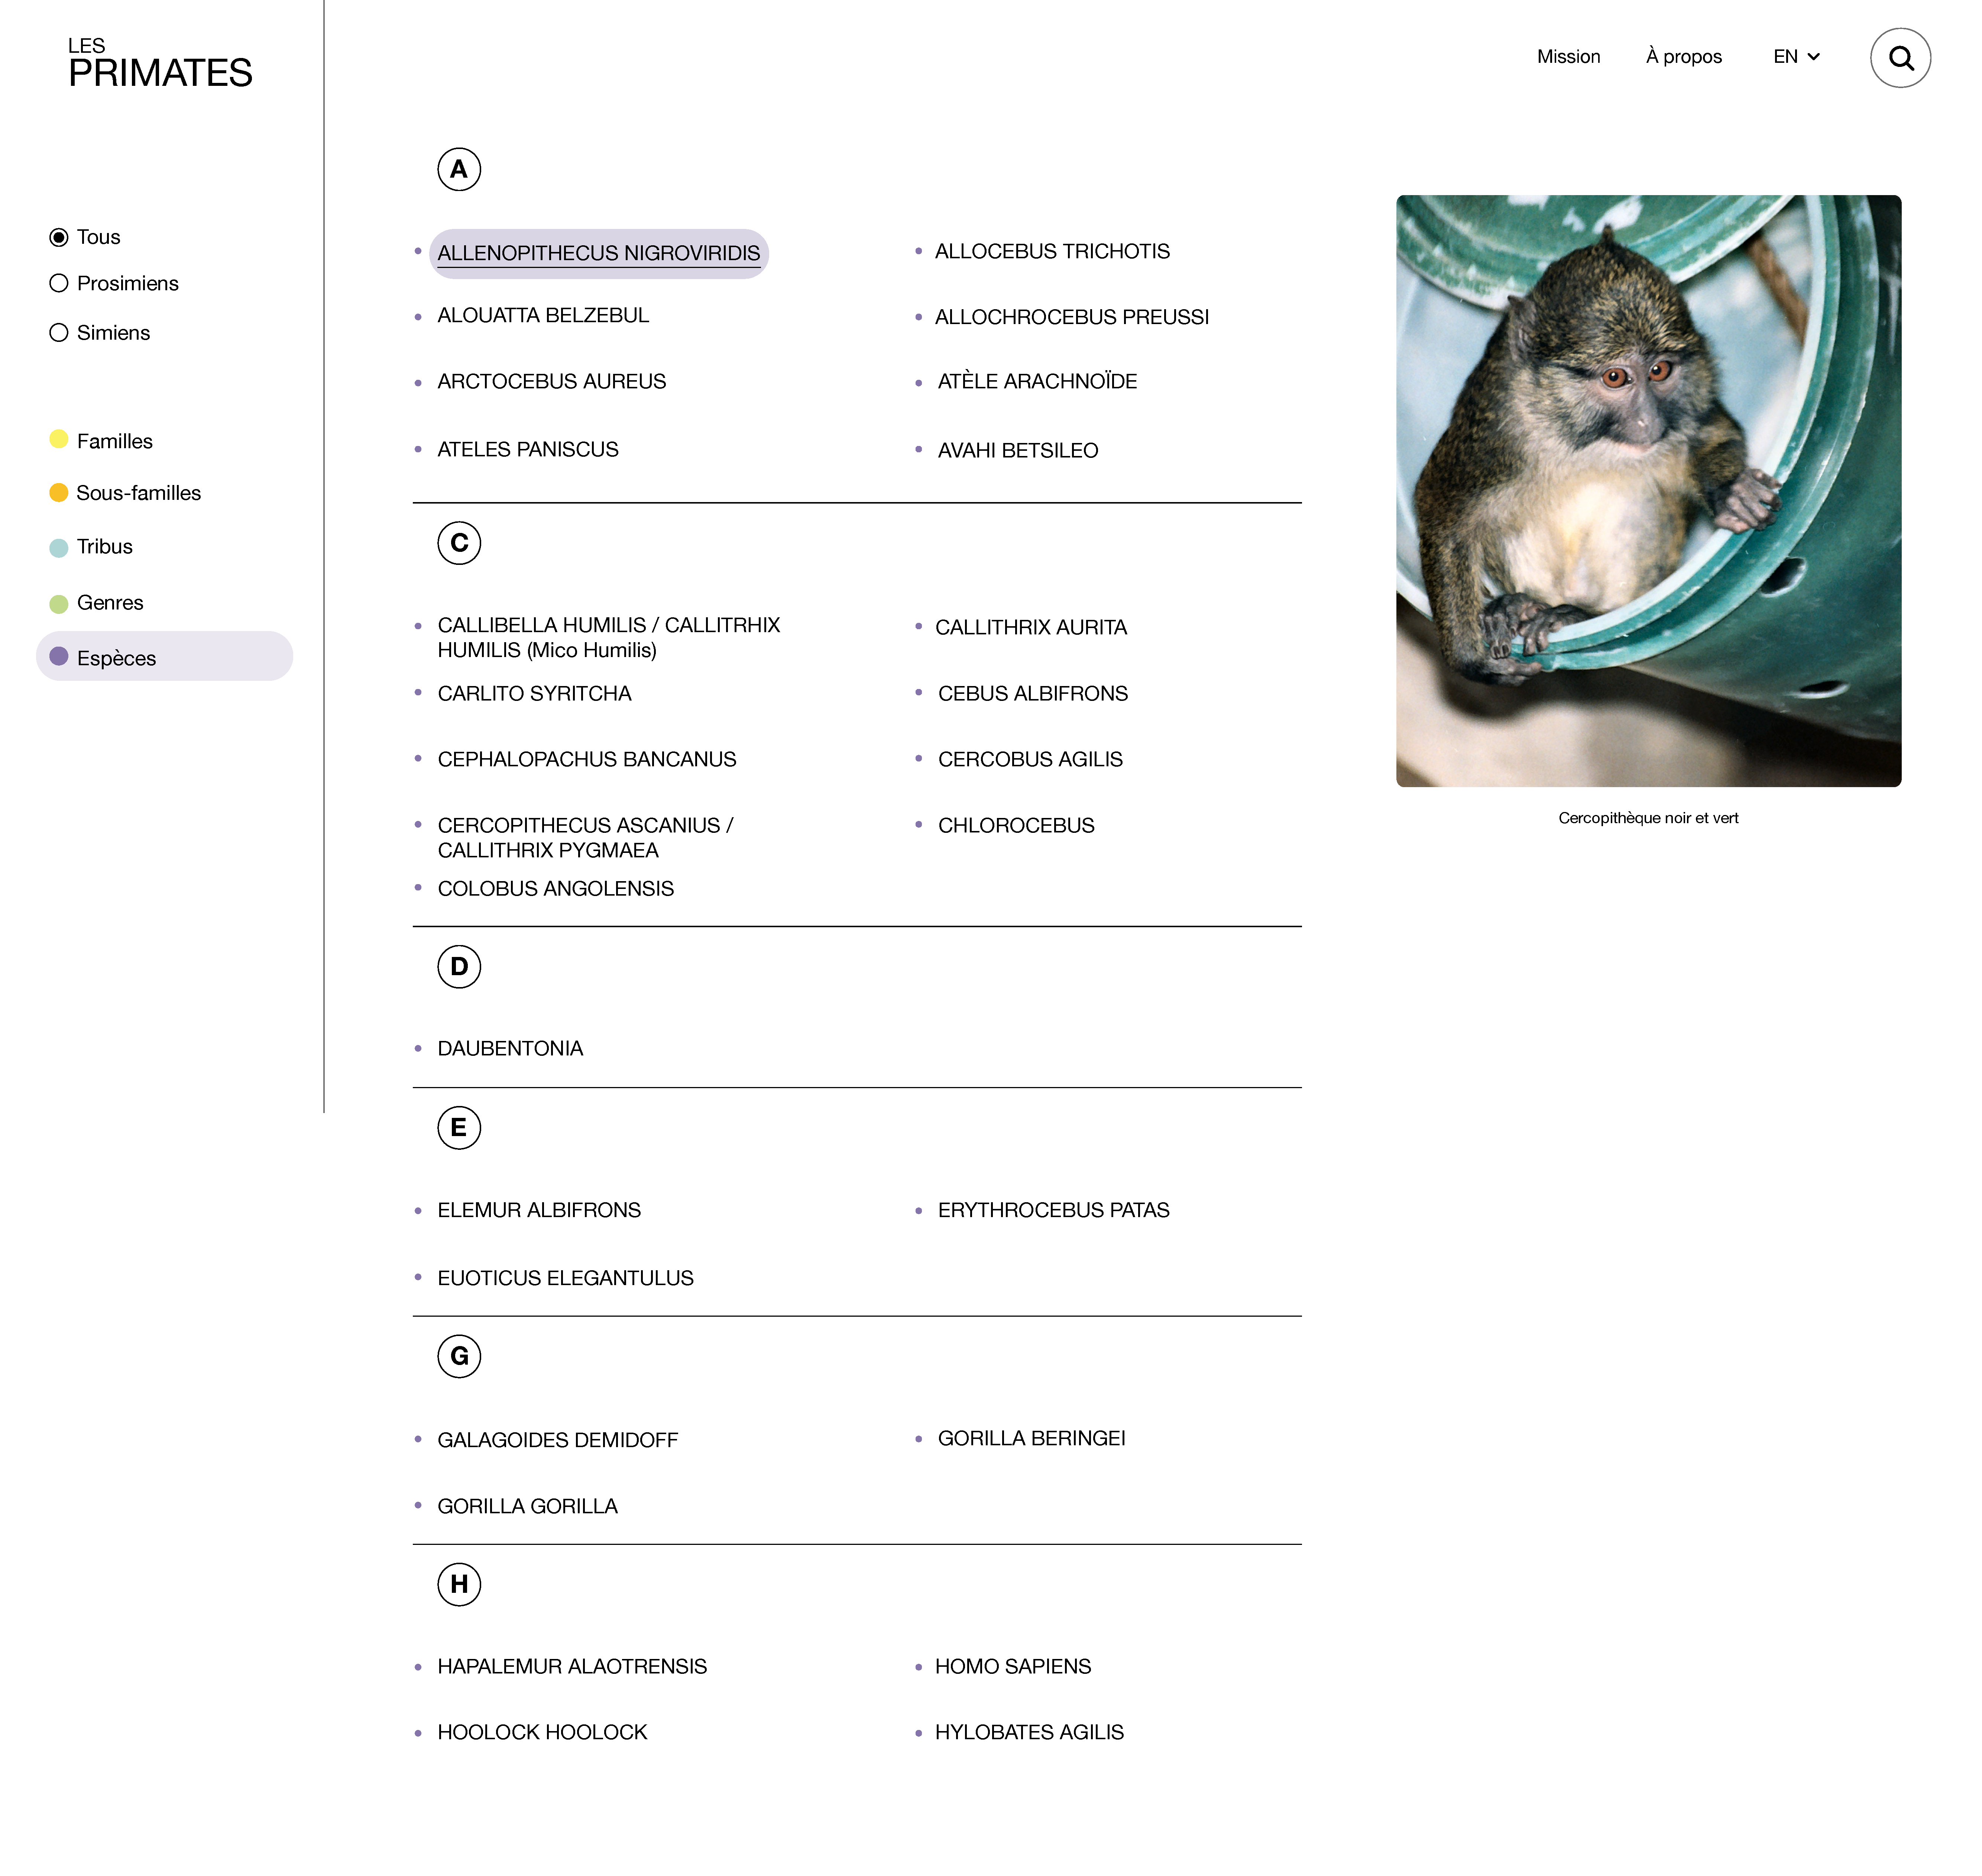Viewport: 1982px width, 1876px height.
Task: Open the EN language dropdown
Action: [x=1796, y=57]
